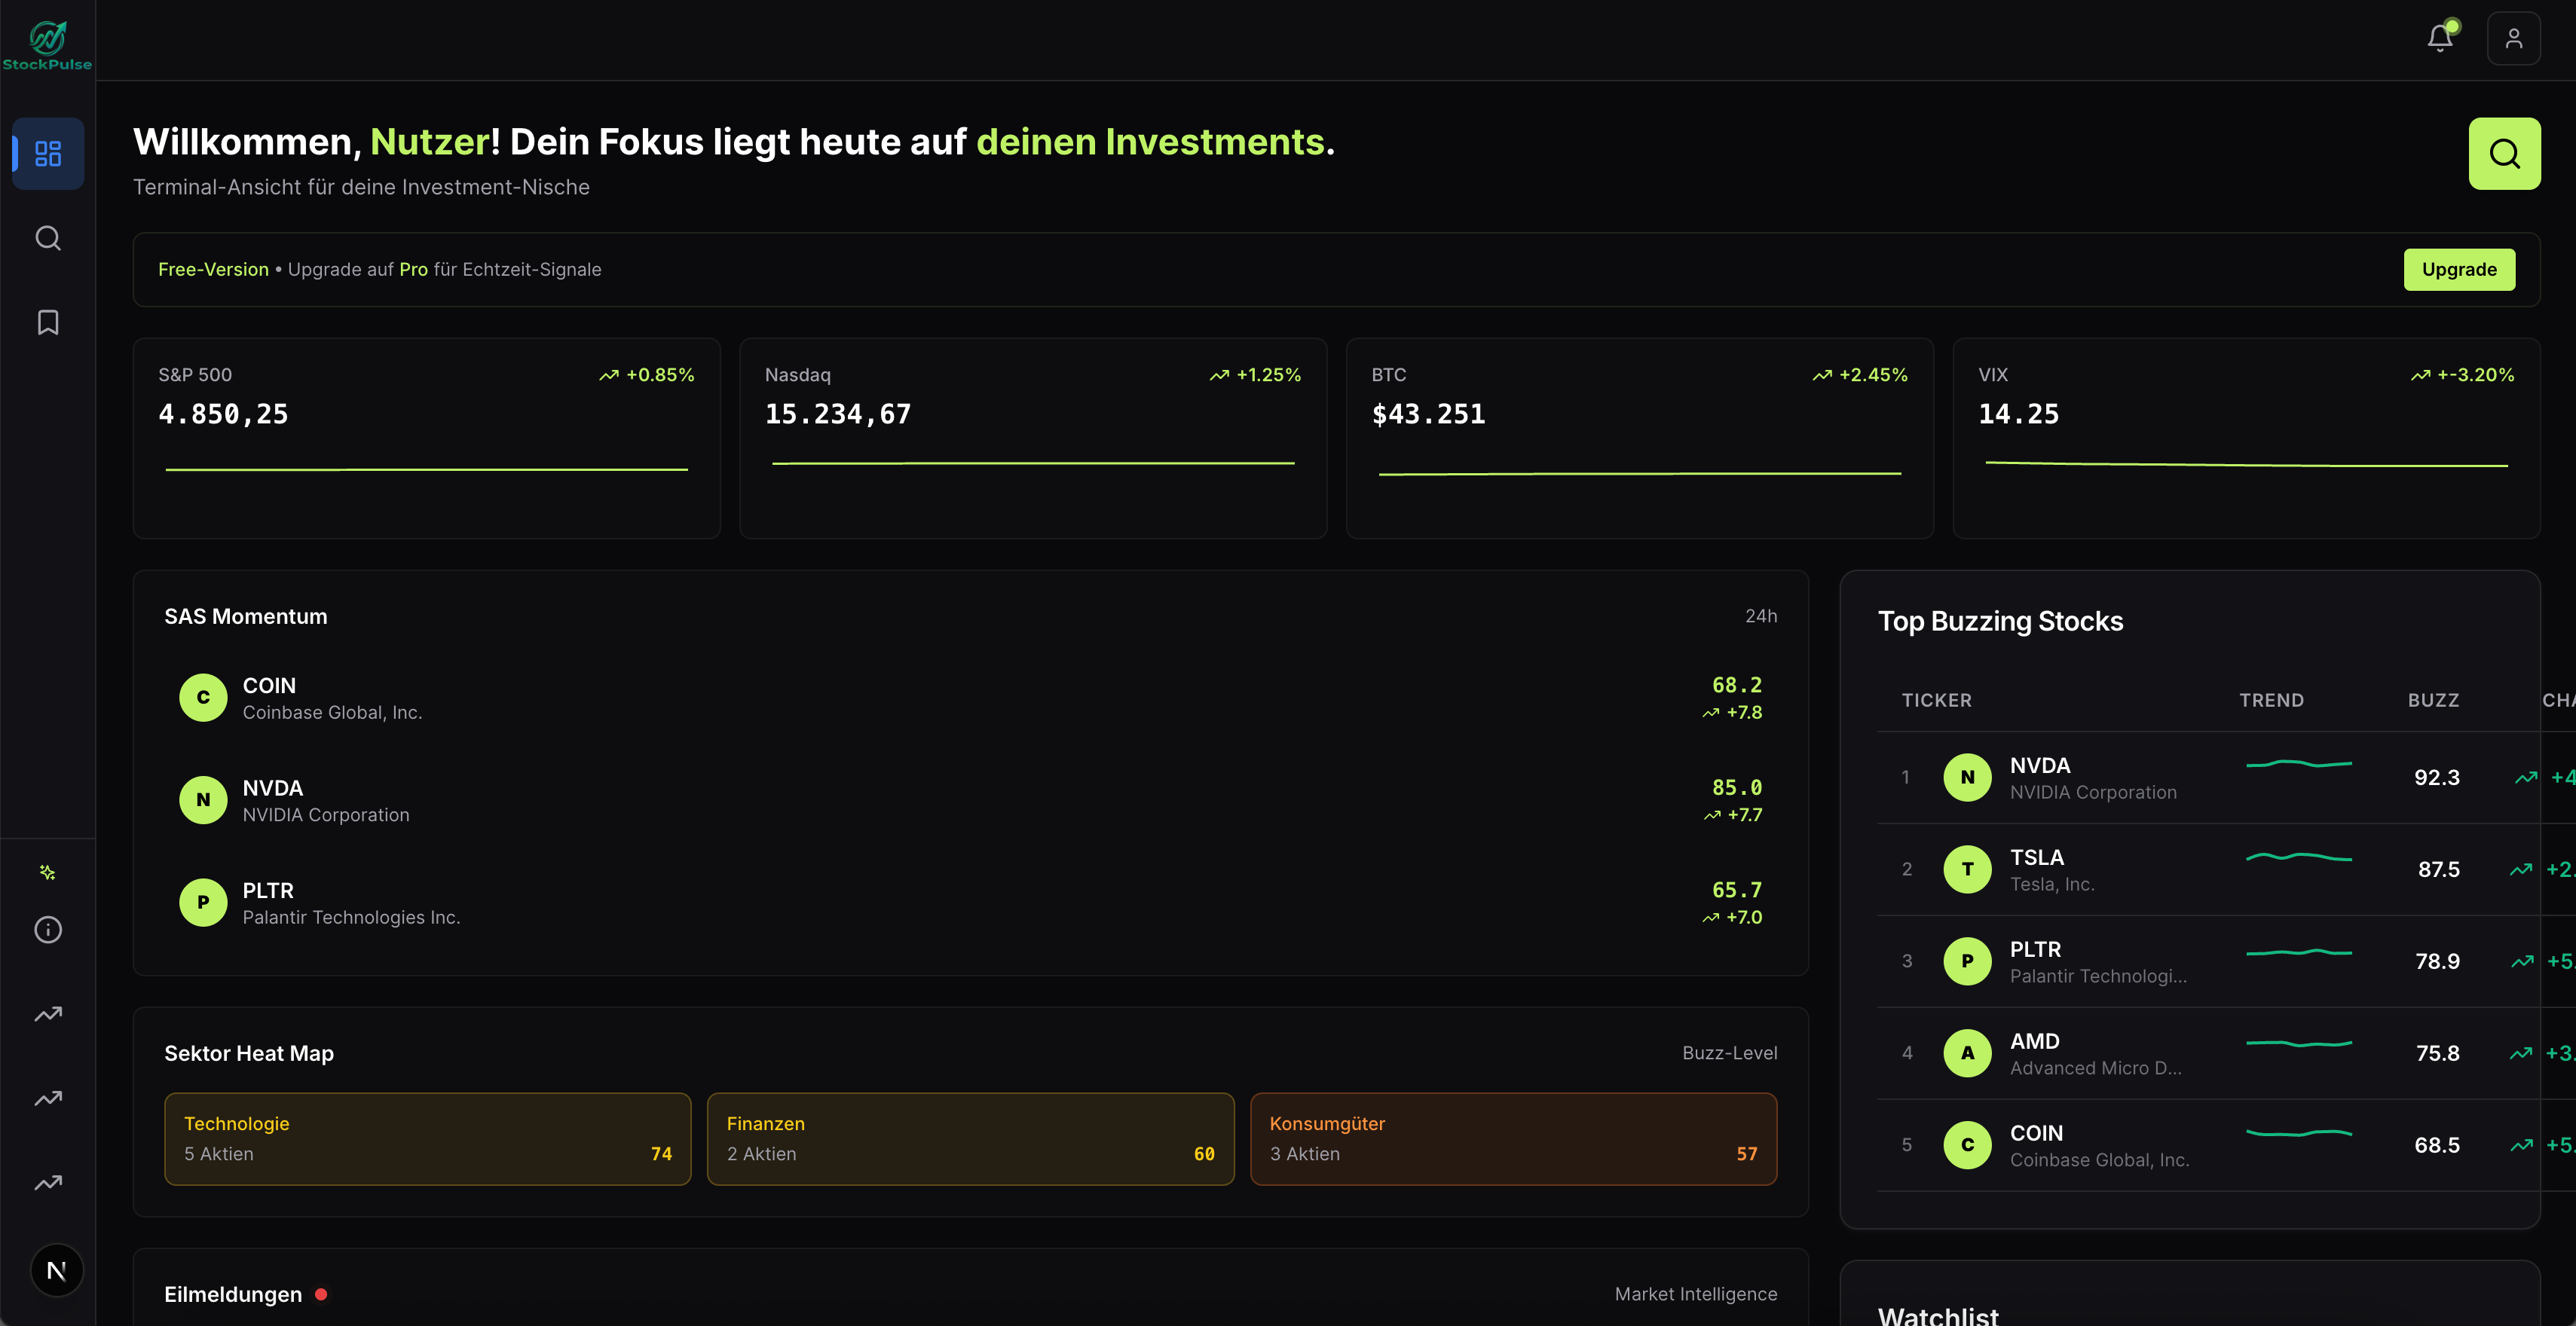Click the COIN buzz value 68.5
Image resolution: width=2576 pixels, height=1326 pixels.
pyautogui.click(x=2436, y=1145)
